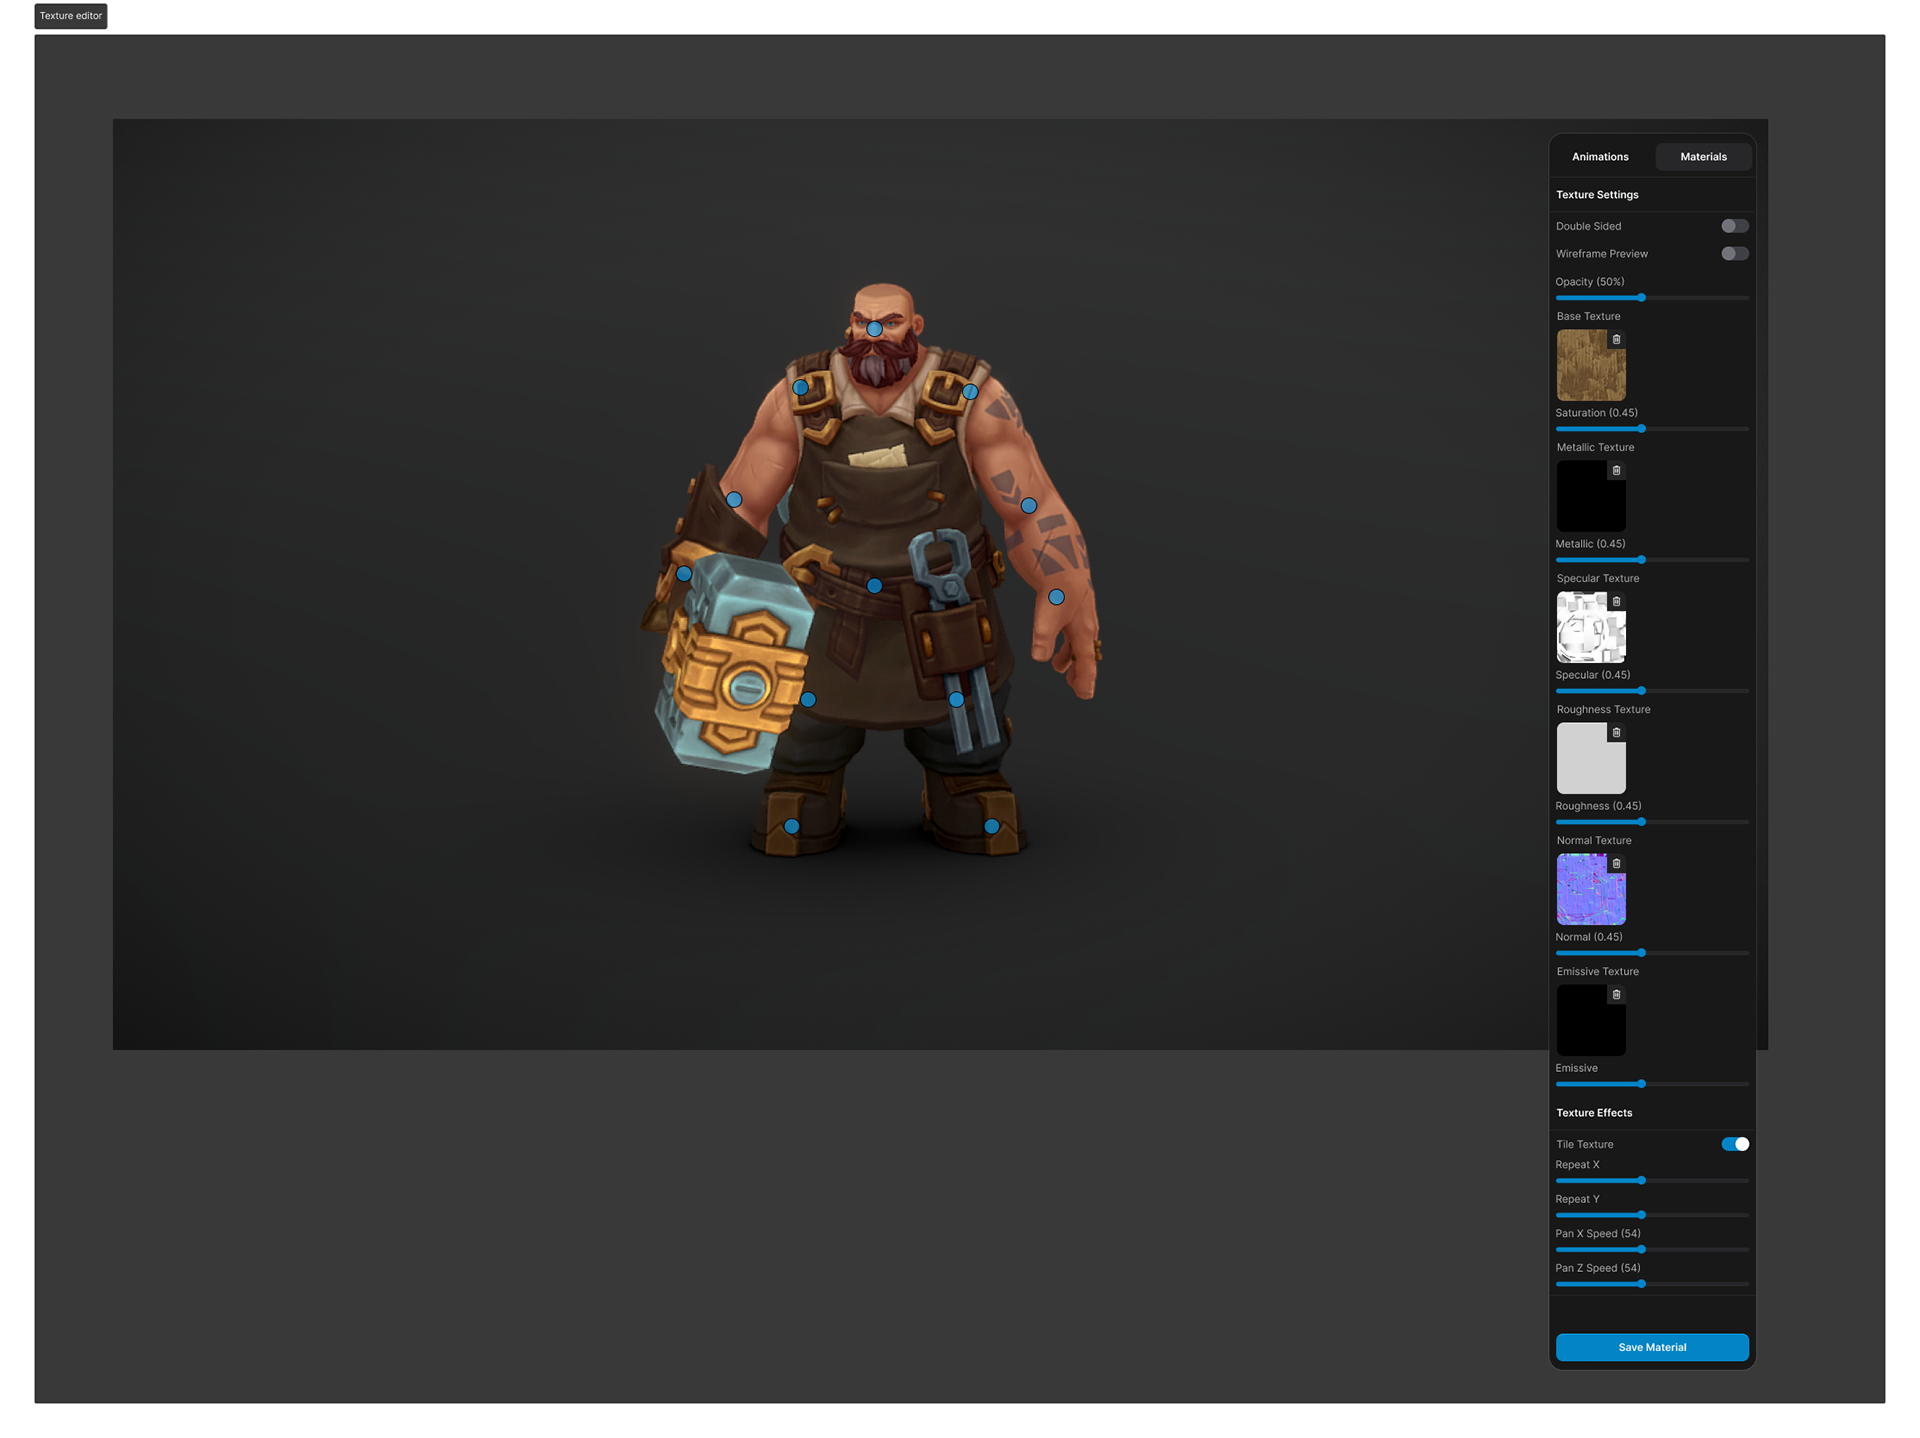Screen dimensions: 1920x1438
Task: Click the Save Material button
Action: click(x=1652, y=1347)
